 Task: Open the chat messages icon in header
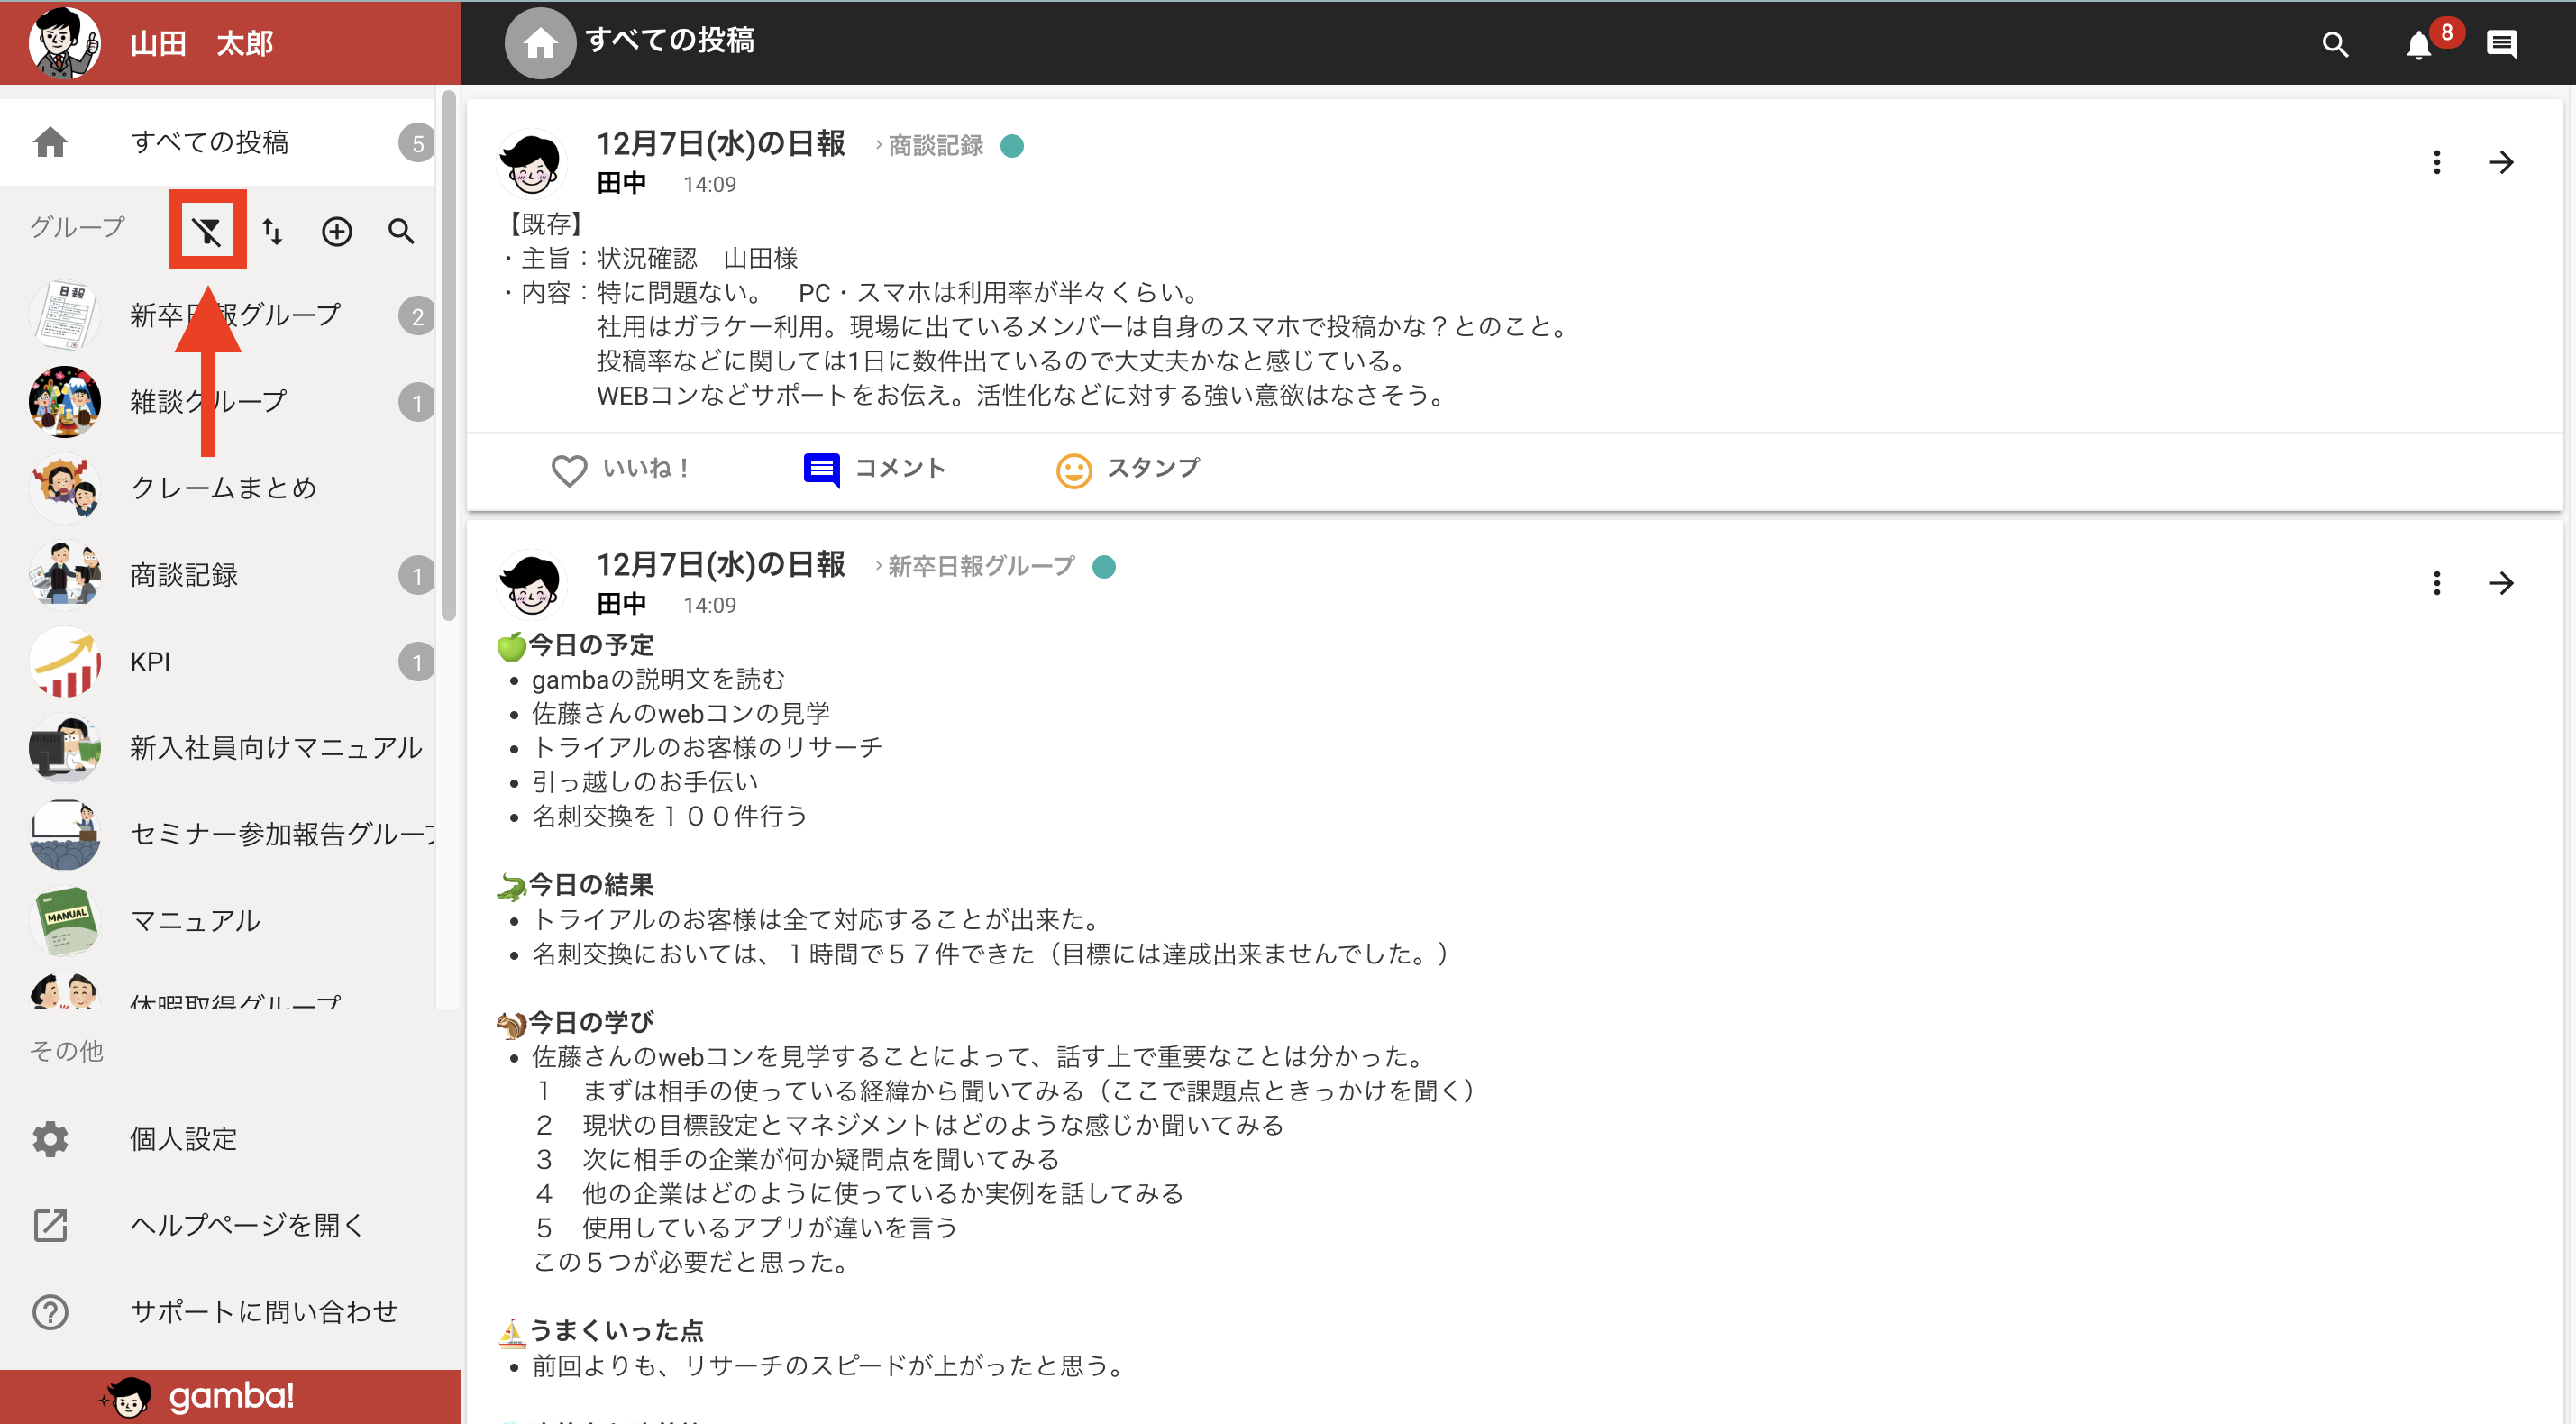(2502, 44)
